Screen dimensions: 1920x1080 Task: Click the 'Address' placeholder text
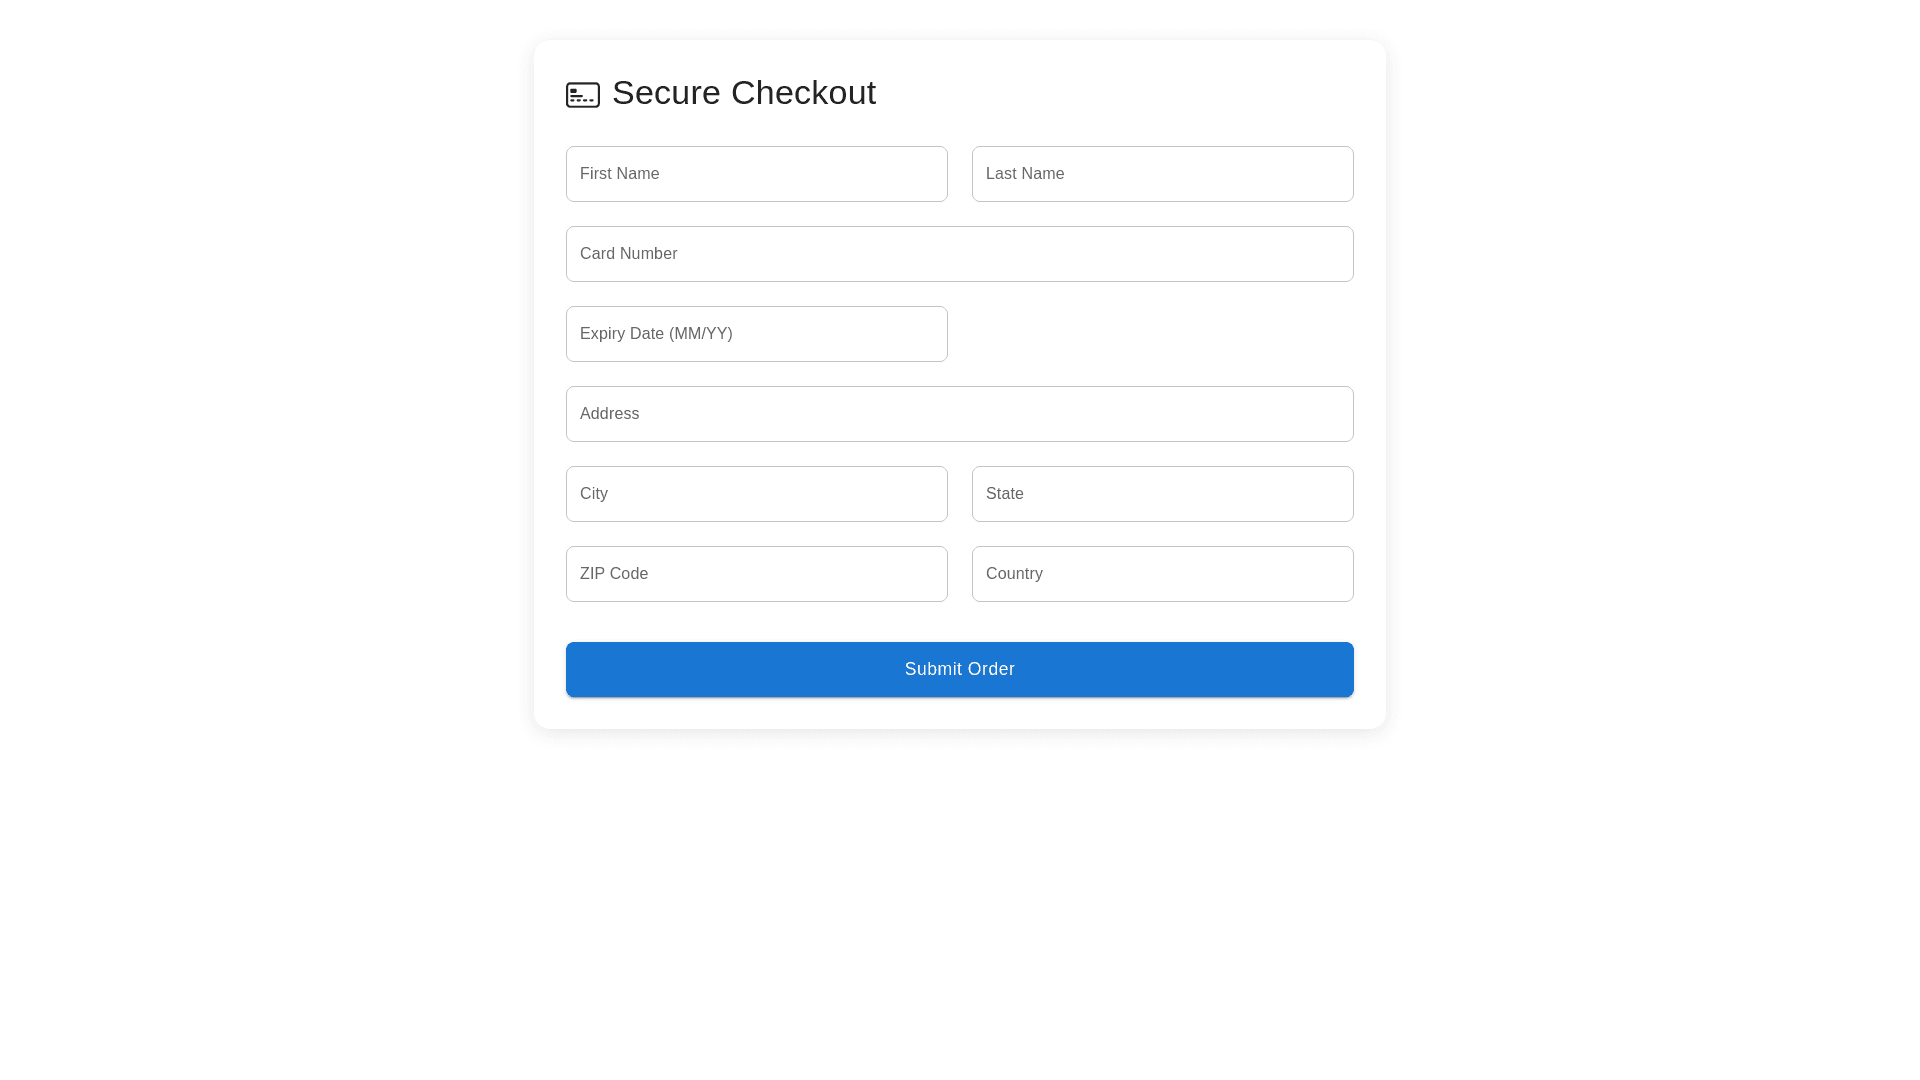(609, 414)
